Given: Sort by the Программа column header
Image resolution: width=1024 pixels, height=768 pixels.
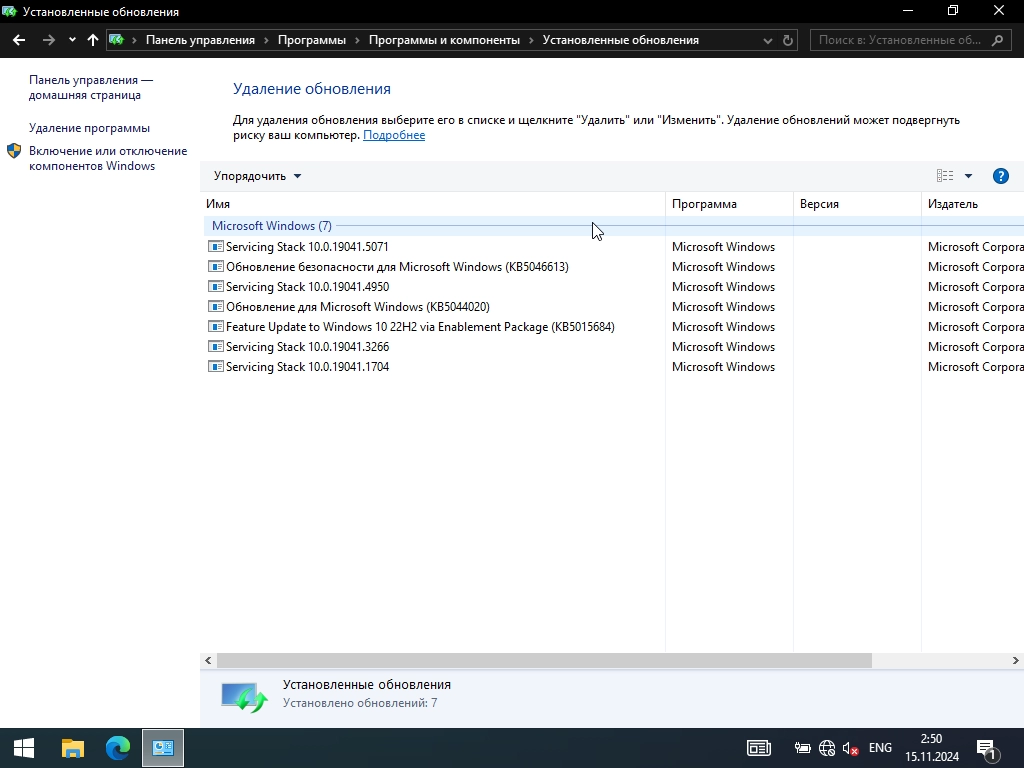Looking at the screenshot, I should click(x=729, y=204).
